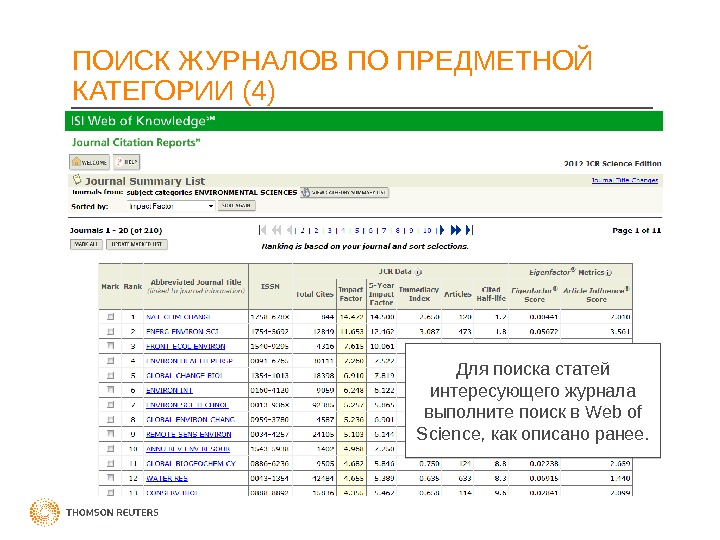Open the rank 1 NAT CLIM CHANGE journal link
720x540 pixels.
click(178, 317)
